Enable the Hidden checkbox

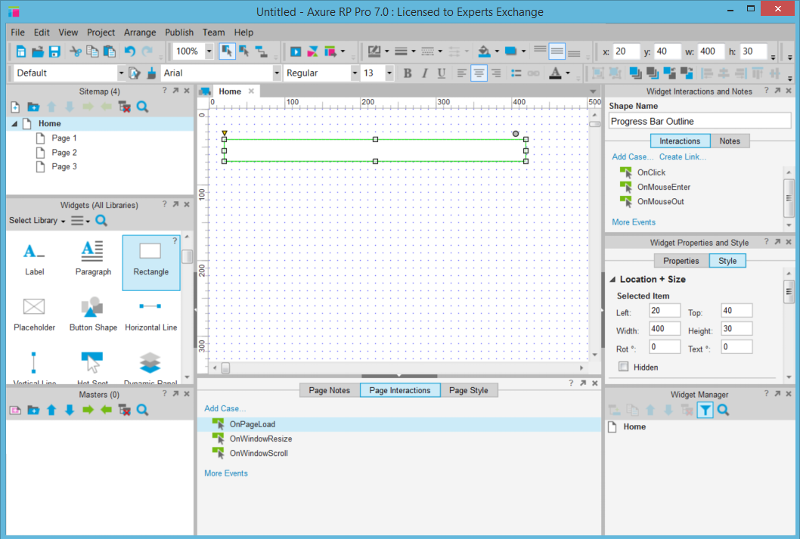point(624,367)
